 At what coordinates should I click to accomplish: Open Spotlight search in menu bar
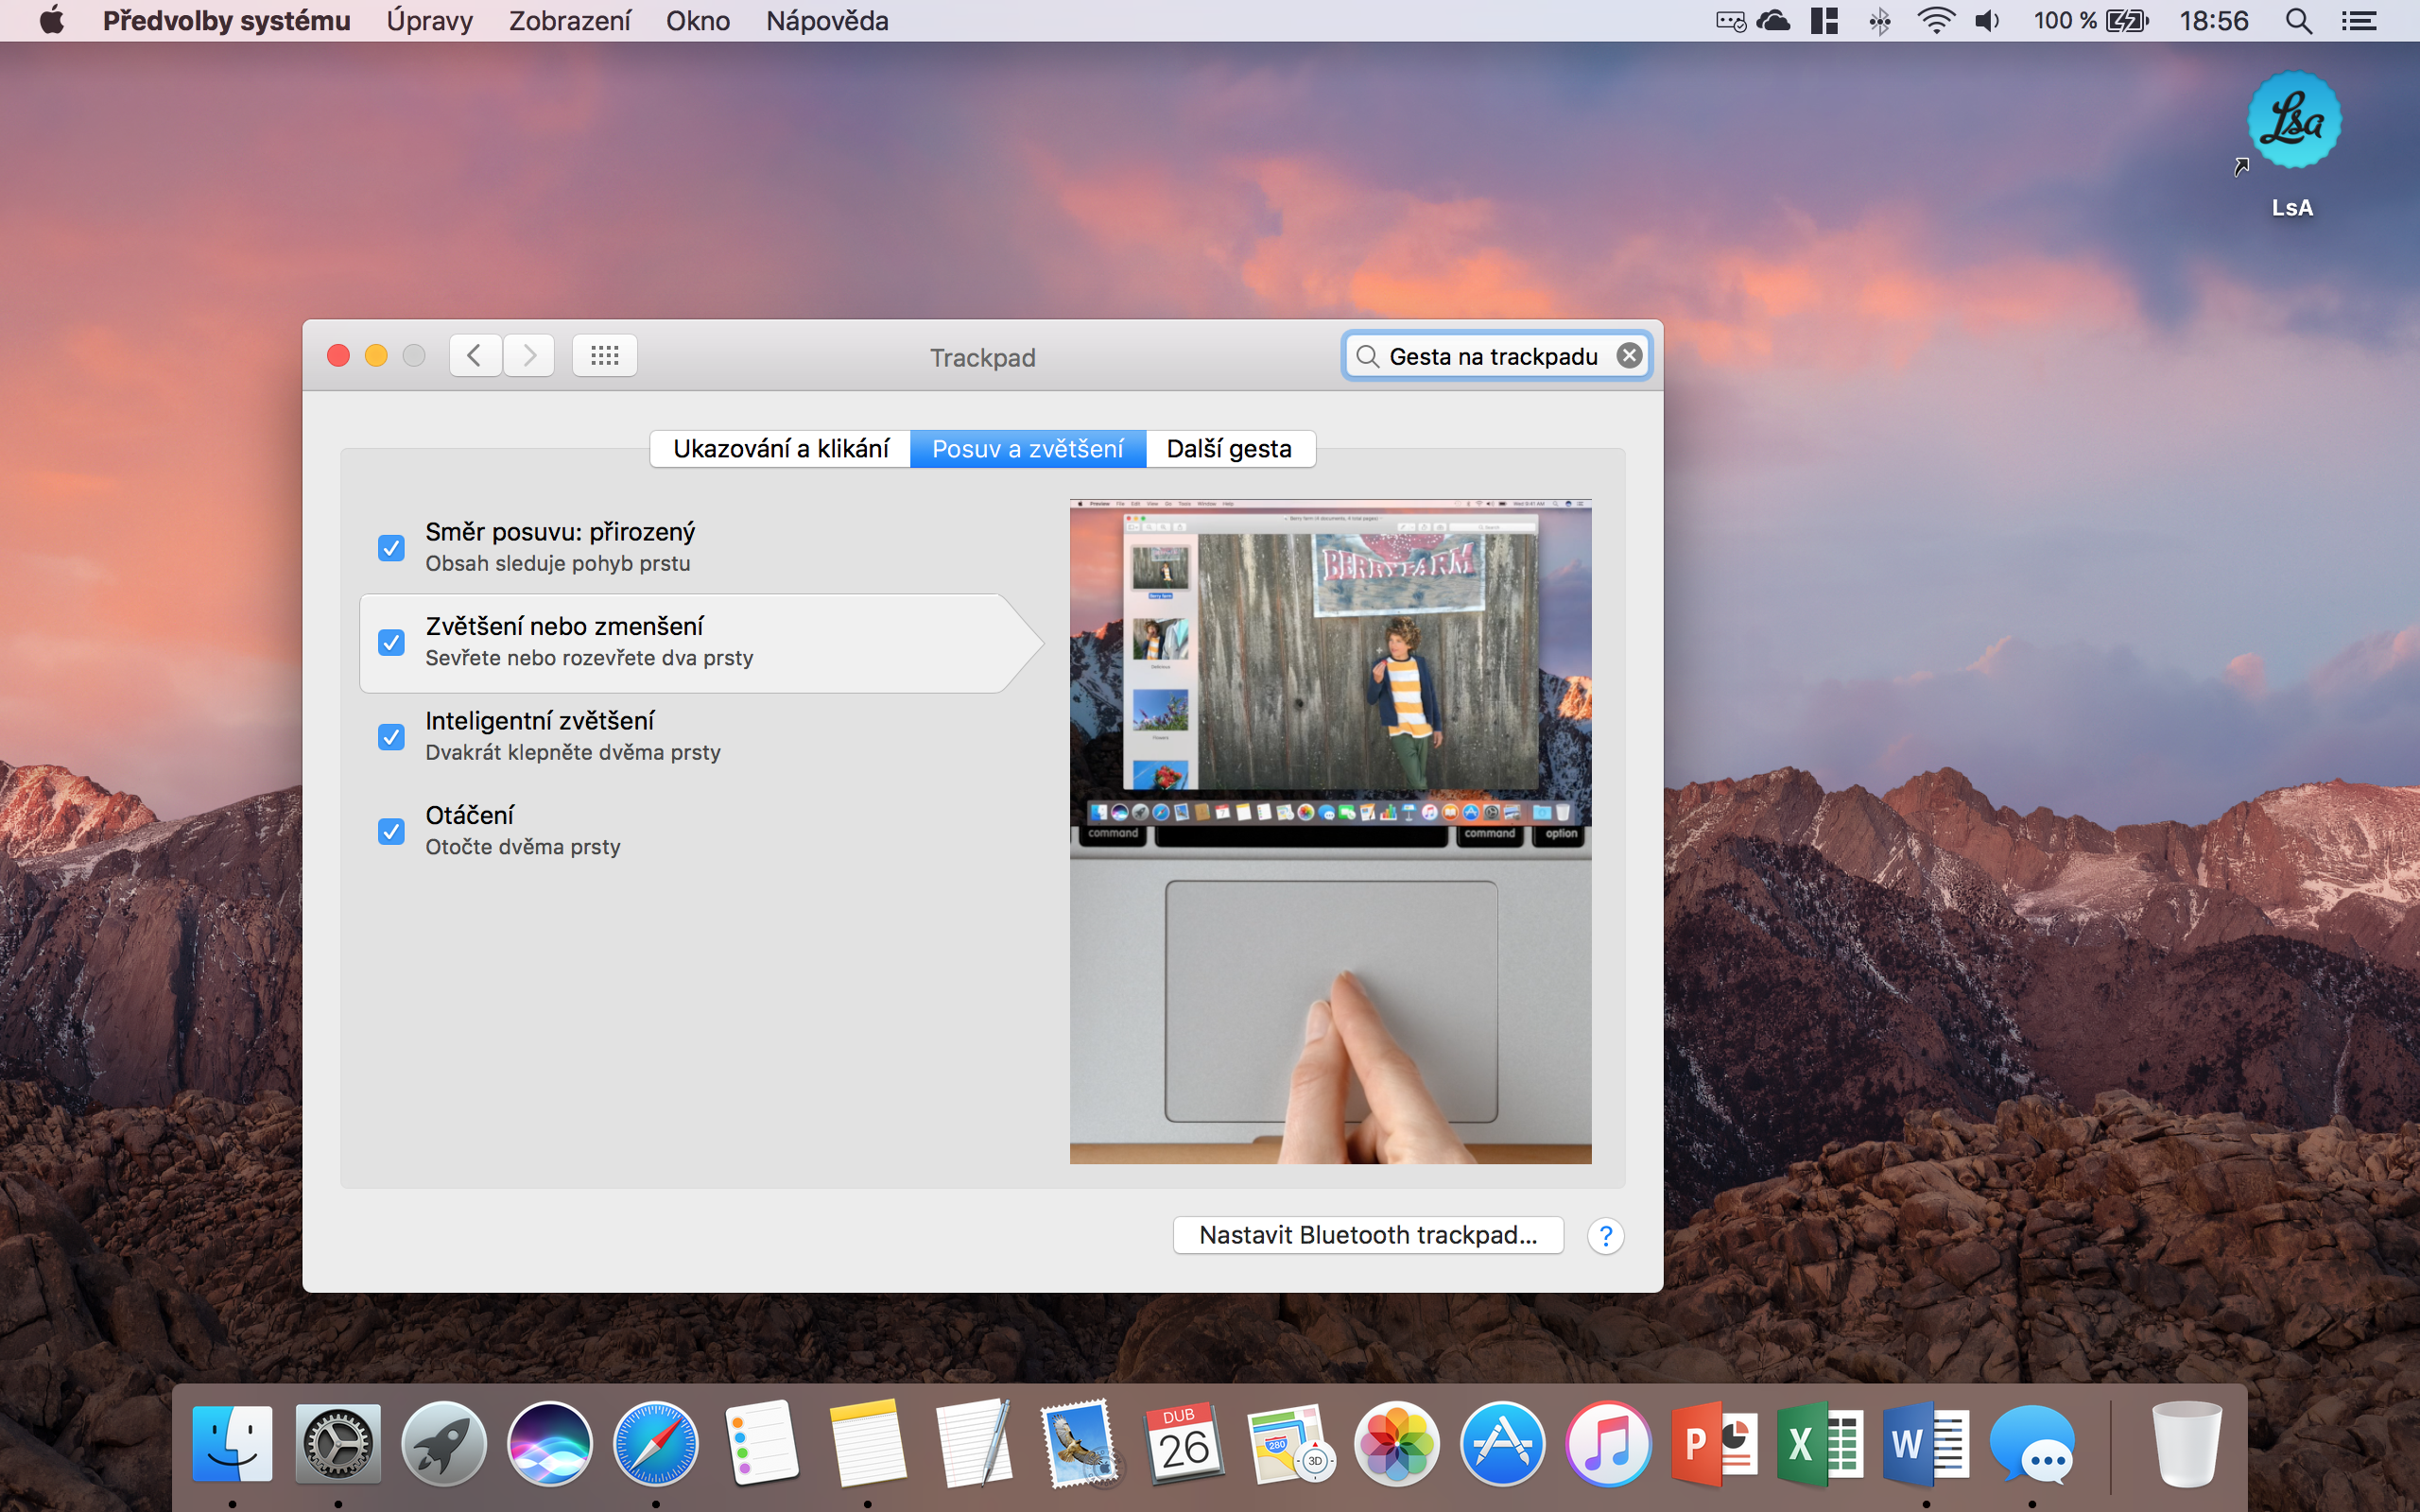pyautogui.click(x=2298, y=21)
